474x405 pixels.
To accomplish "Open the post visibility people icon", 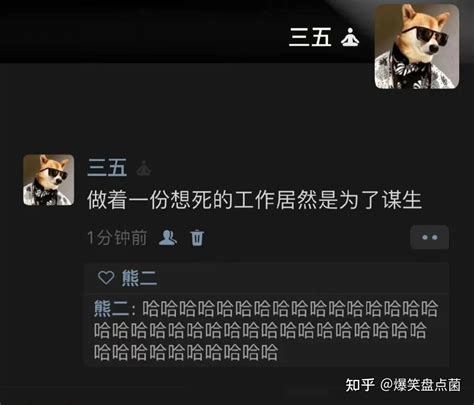I will point(168,238).
